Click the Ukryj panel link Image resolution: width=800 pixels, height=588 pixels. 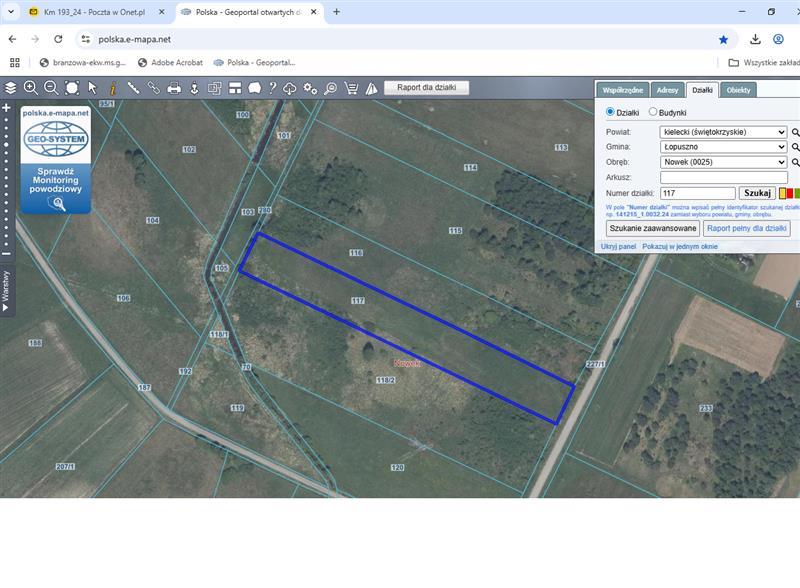619,245
